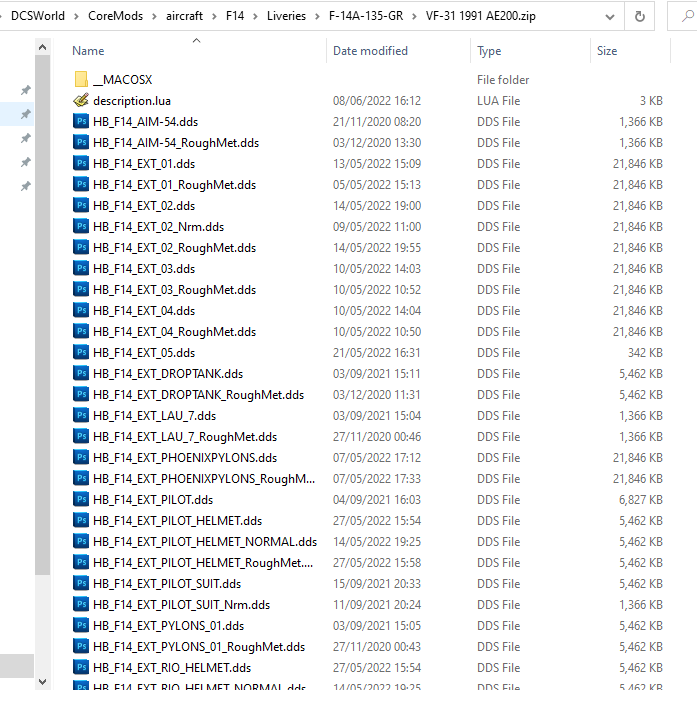Expand the chevron after CoreMods breadcrumb
The width and height of the screenshot is (697, 706).
154,17
